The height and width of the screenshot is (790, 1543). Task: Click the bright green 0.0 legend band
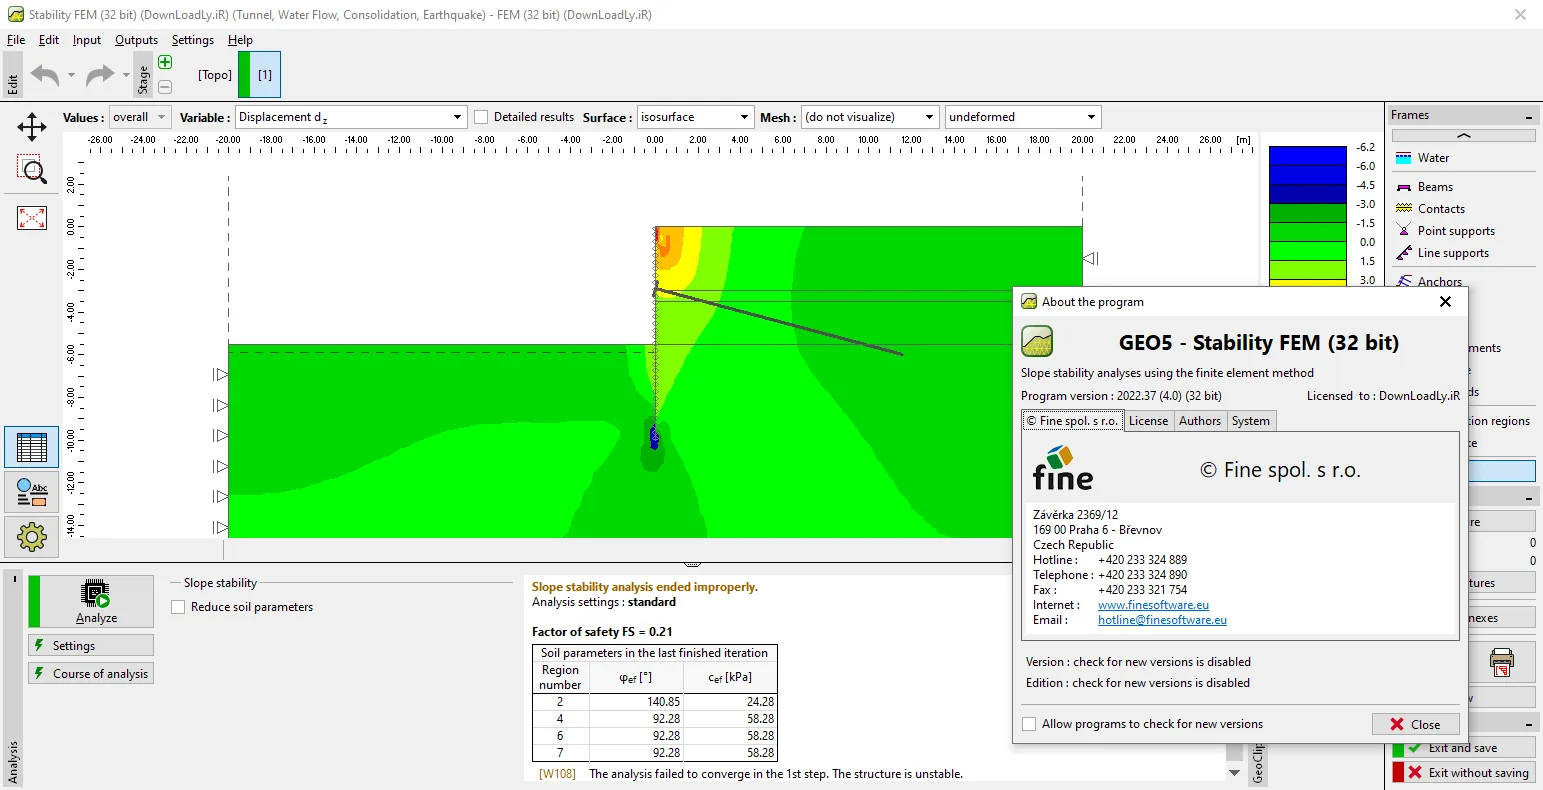click(1308, 251)
